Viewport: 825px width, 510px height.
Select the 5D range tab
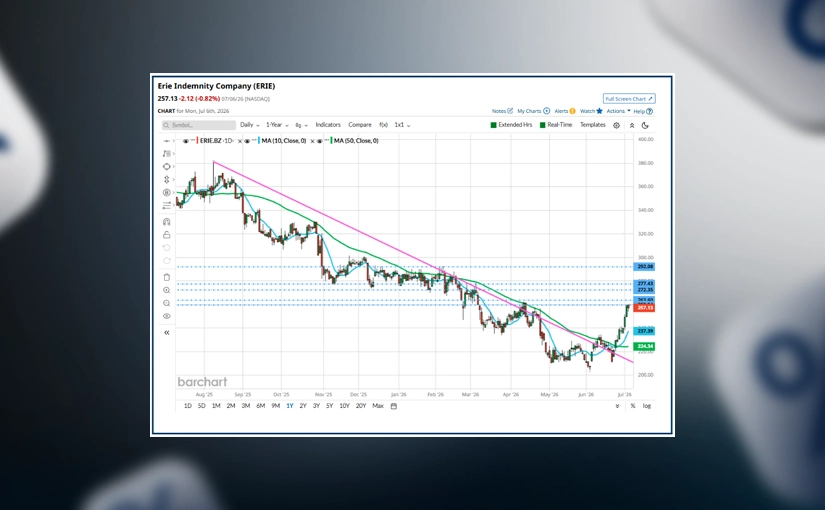[x=202, y=406]
